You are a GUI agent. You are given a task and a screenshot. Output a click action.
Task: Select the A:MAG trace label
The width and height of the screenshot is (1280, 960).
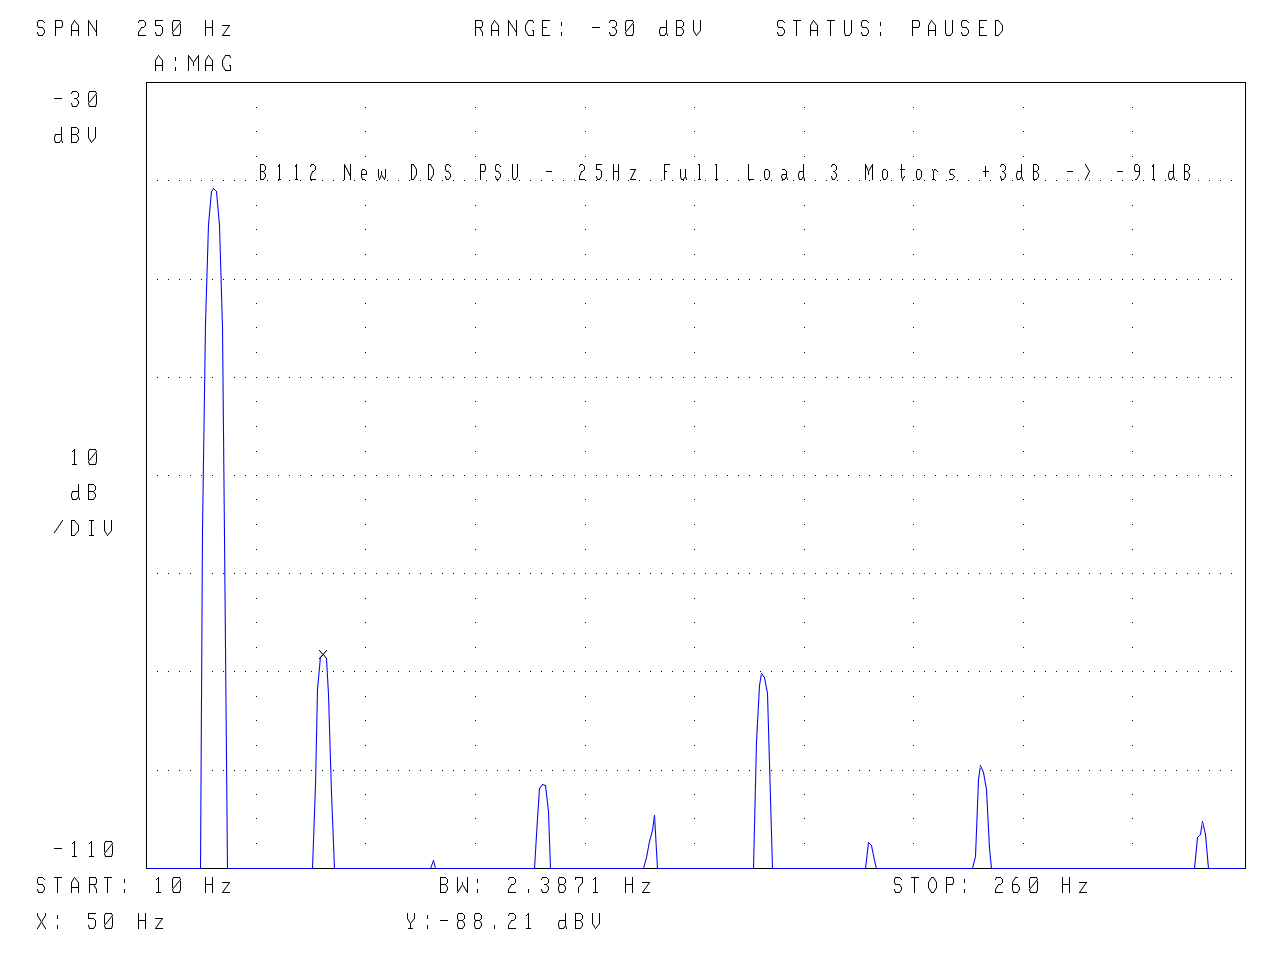click(x=193, y=64)
